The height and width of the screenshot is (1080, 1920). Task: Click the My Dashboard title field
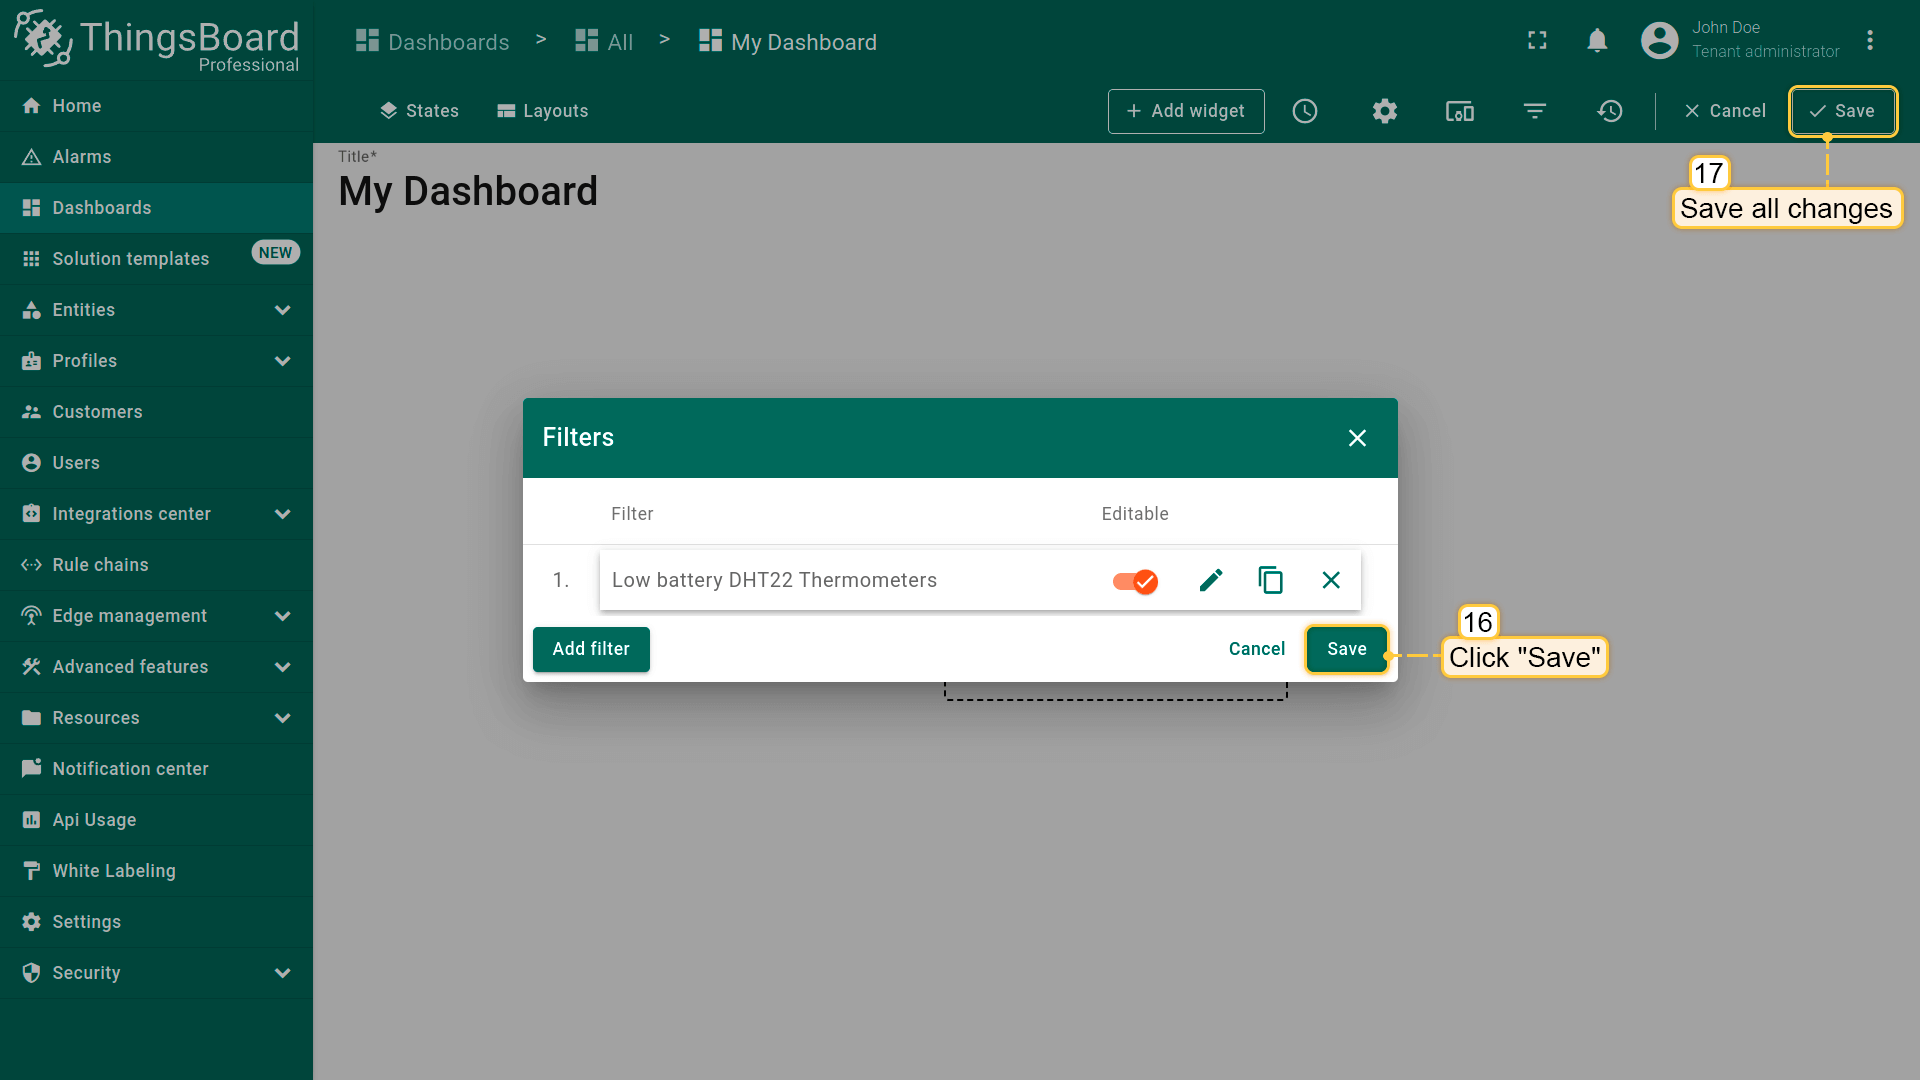tap(468, 191)
